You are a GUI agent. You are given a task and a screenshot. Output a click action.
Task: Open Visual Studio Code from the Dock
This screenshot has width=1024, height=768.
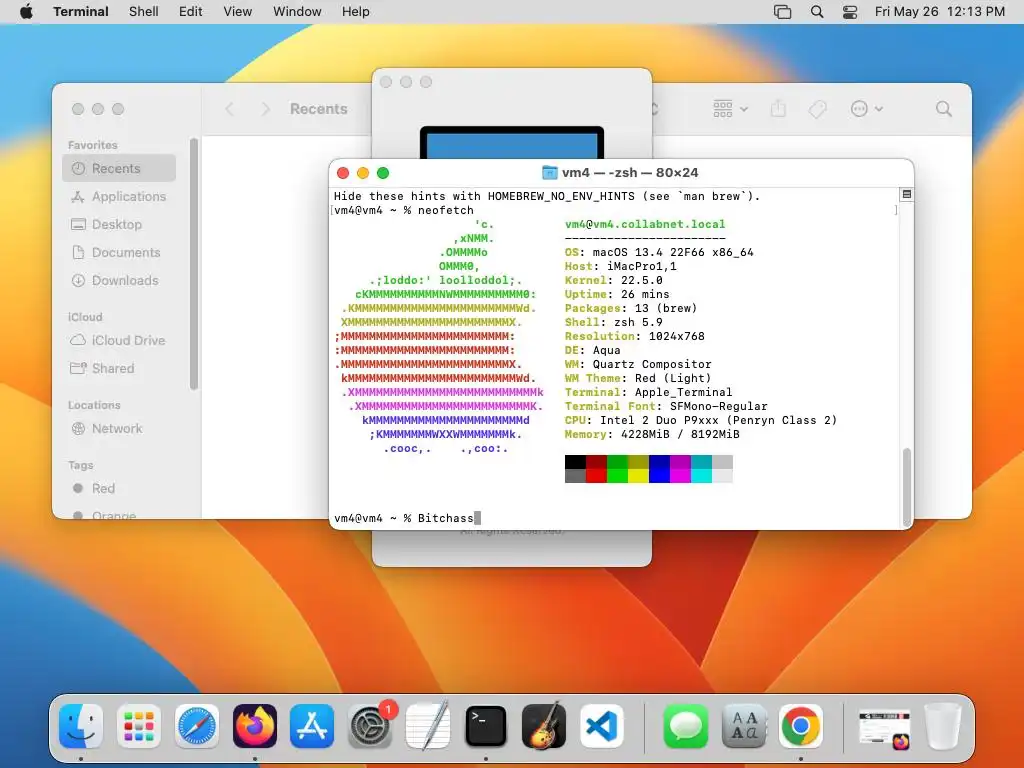pos(601,726)
